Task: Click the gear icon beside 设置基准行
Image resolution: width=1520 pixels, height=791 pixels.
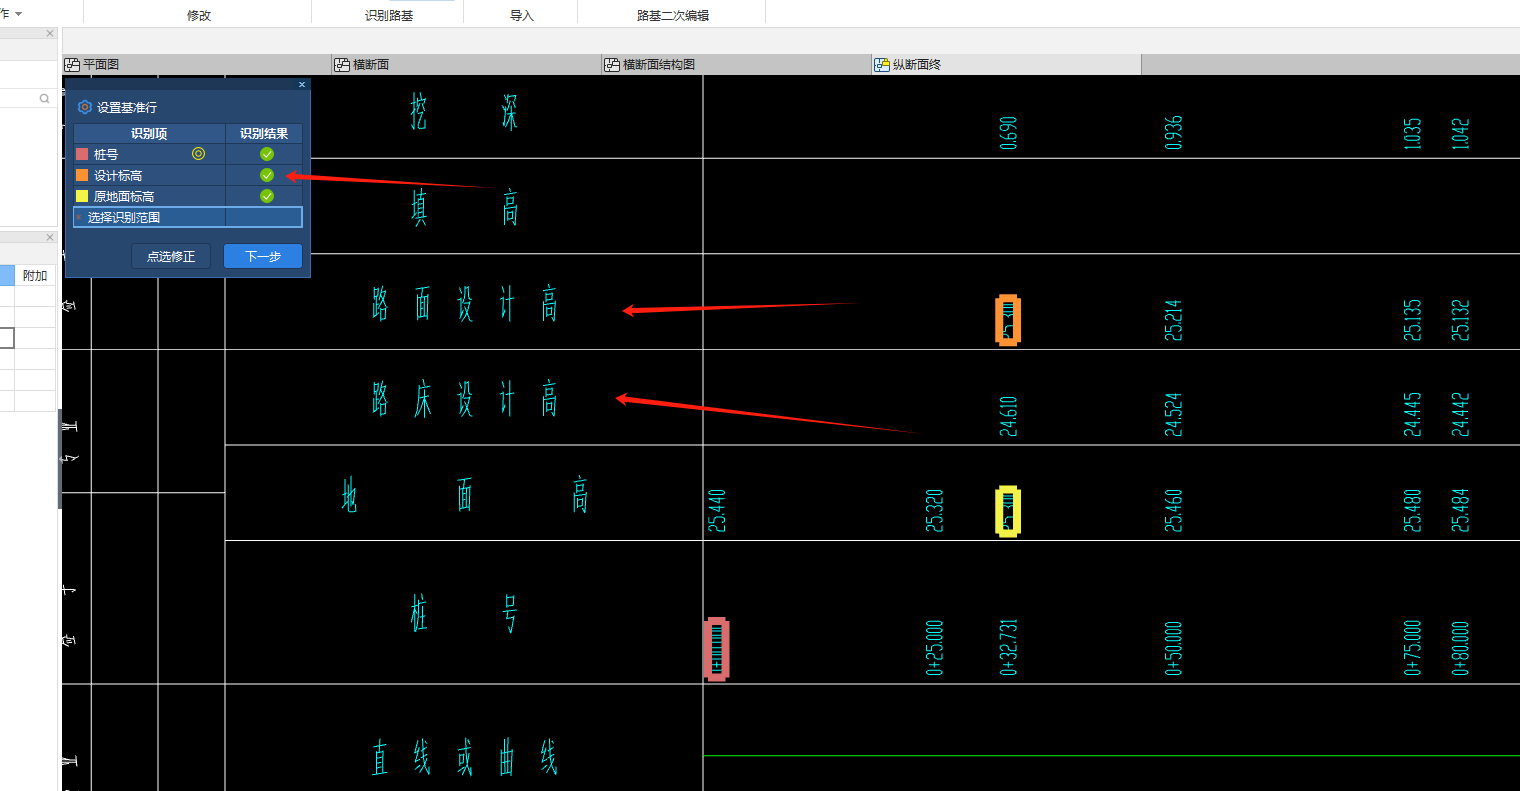Action: pyautogui.click(x=85, y=107)
